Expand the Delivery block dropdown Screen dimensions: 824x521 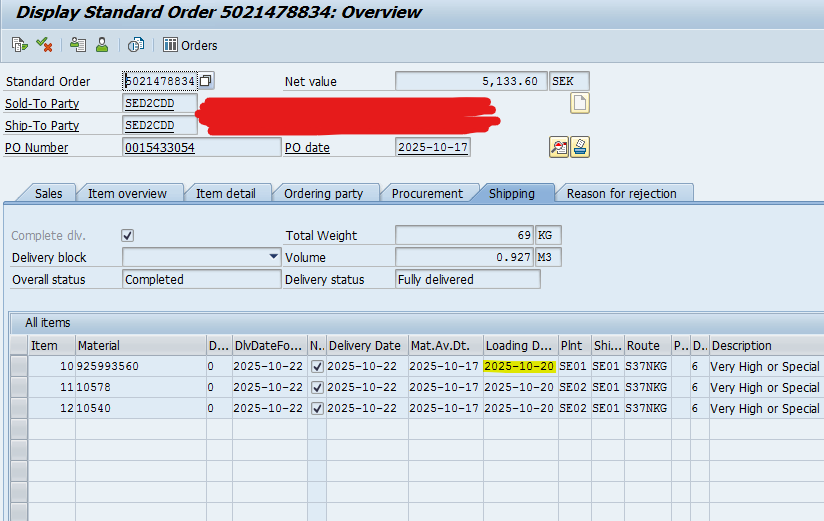pyautogui.click(x=273, y=257)
